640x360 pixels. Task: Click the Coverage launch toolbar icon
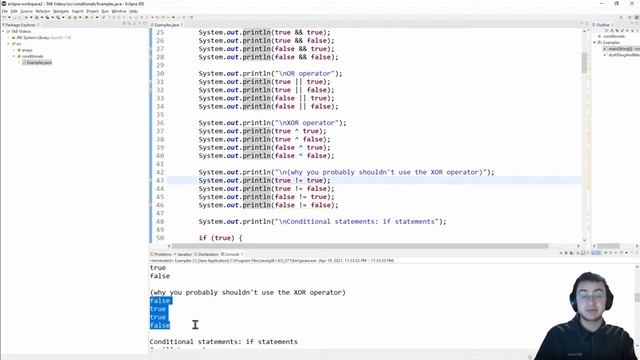click(48, 18)
